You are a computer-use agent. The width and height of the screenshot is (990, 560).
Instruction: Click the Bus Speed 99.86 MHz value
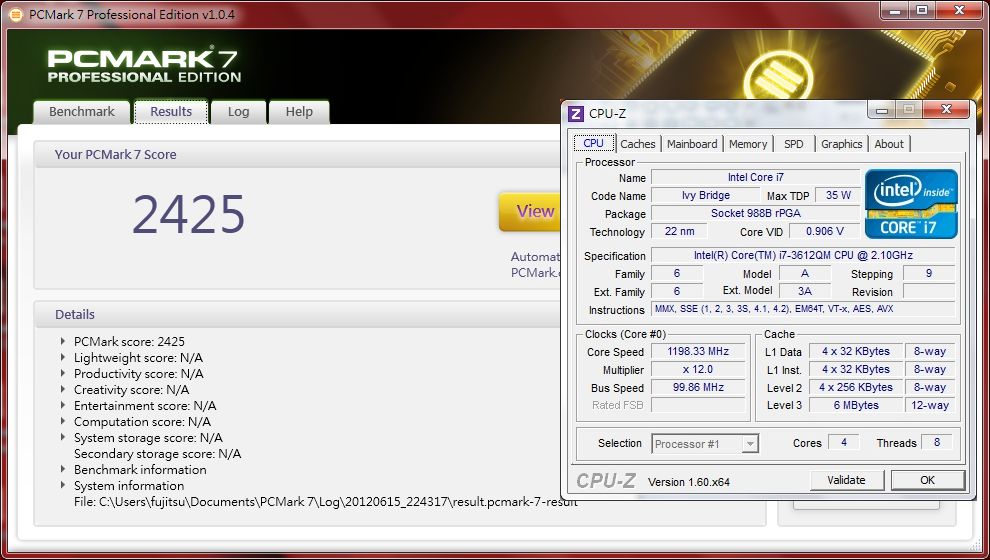click(698, 387)
